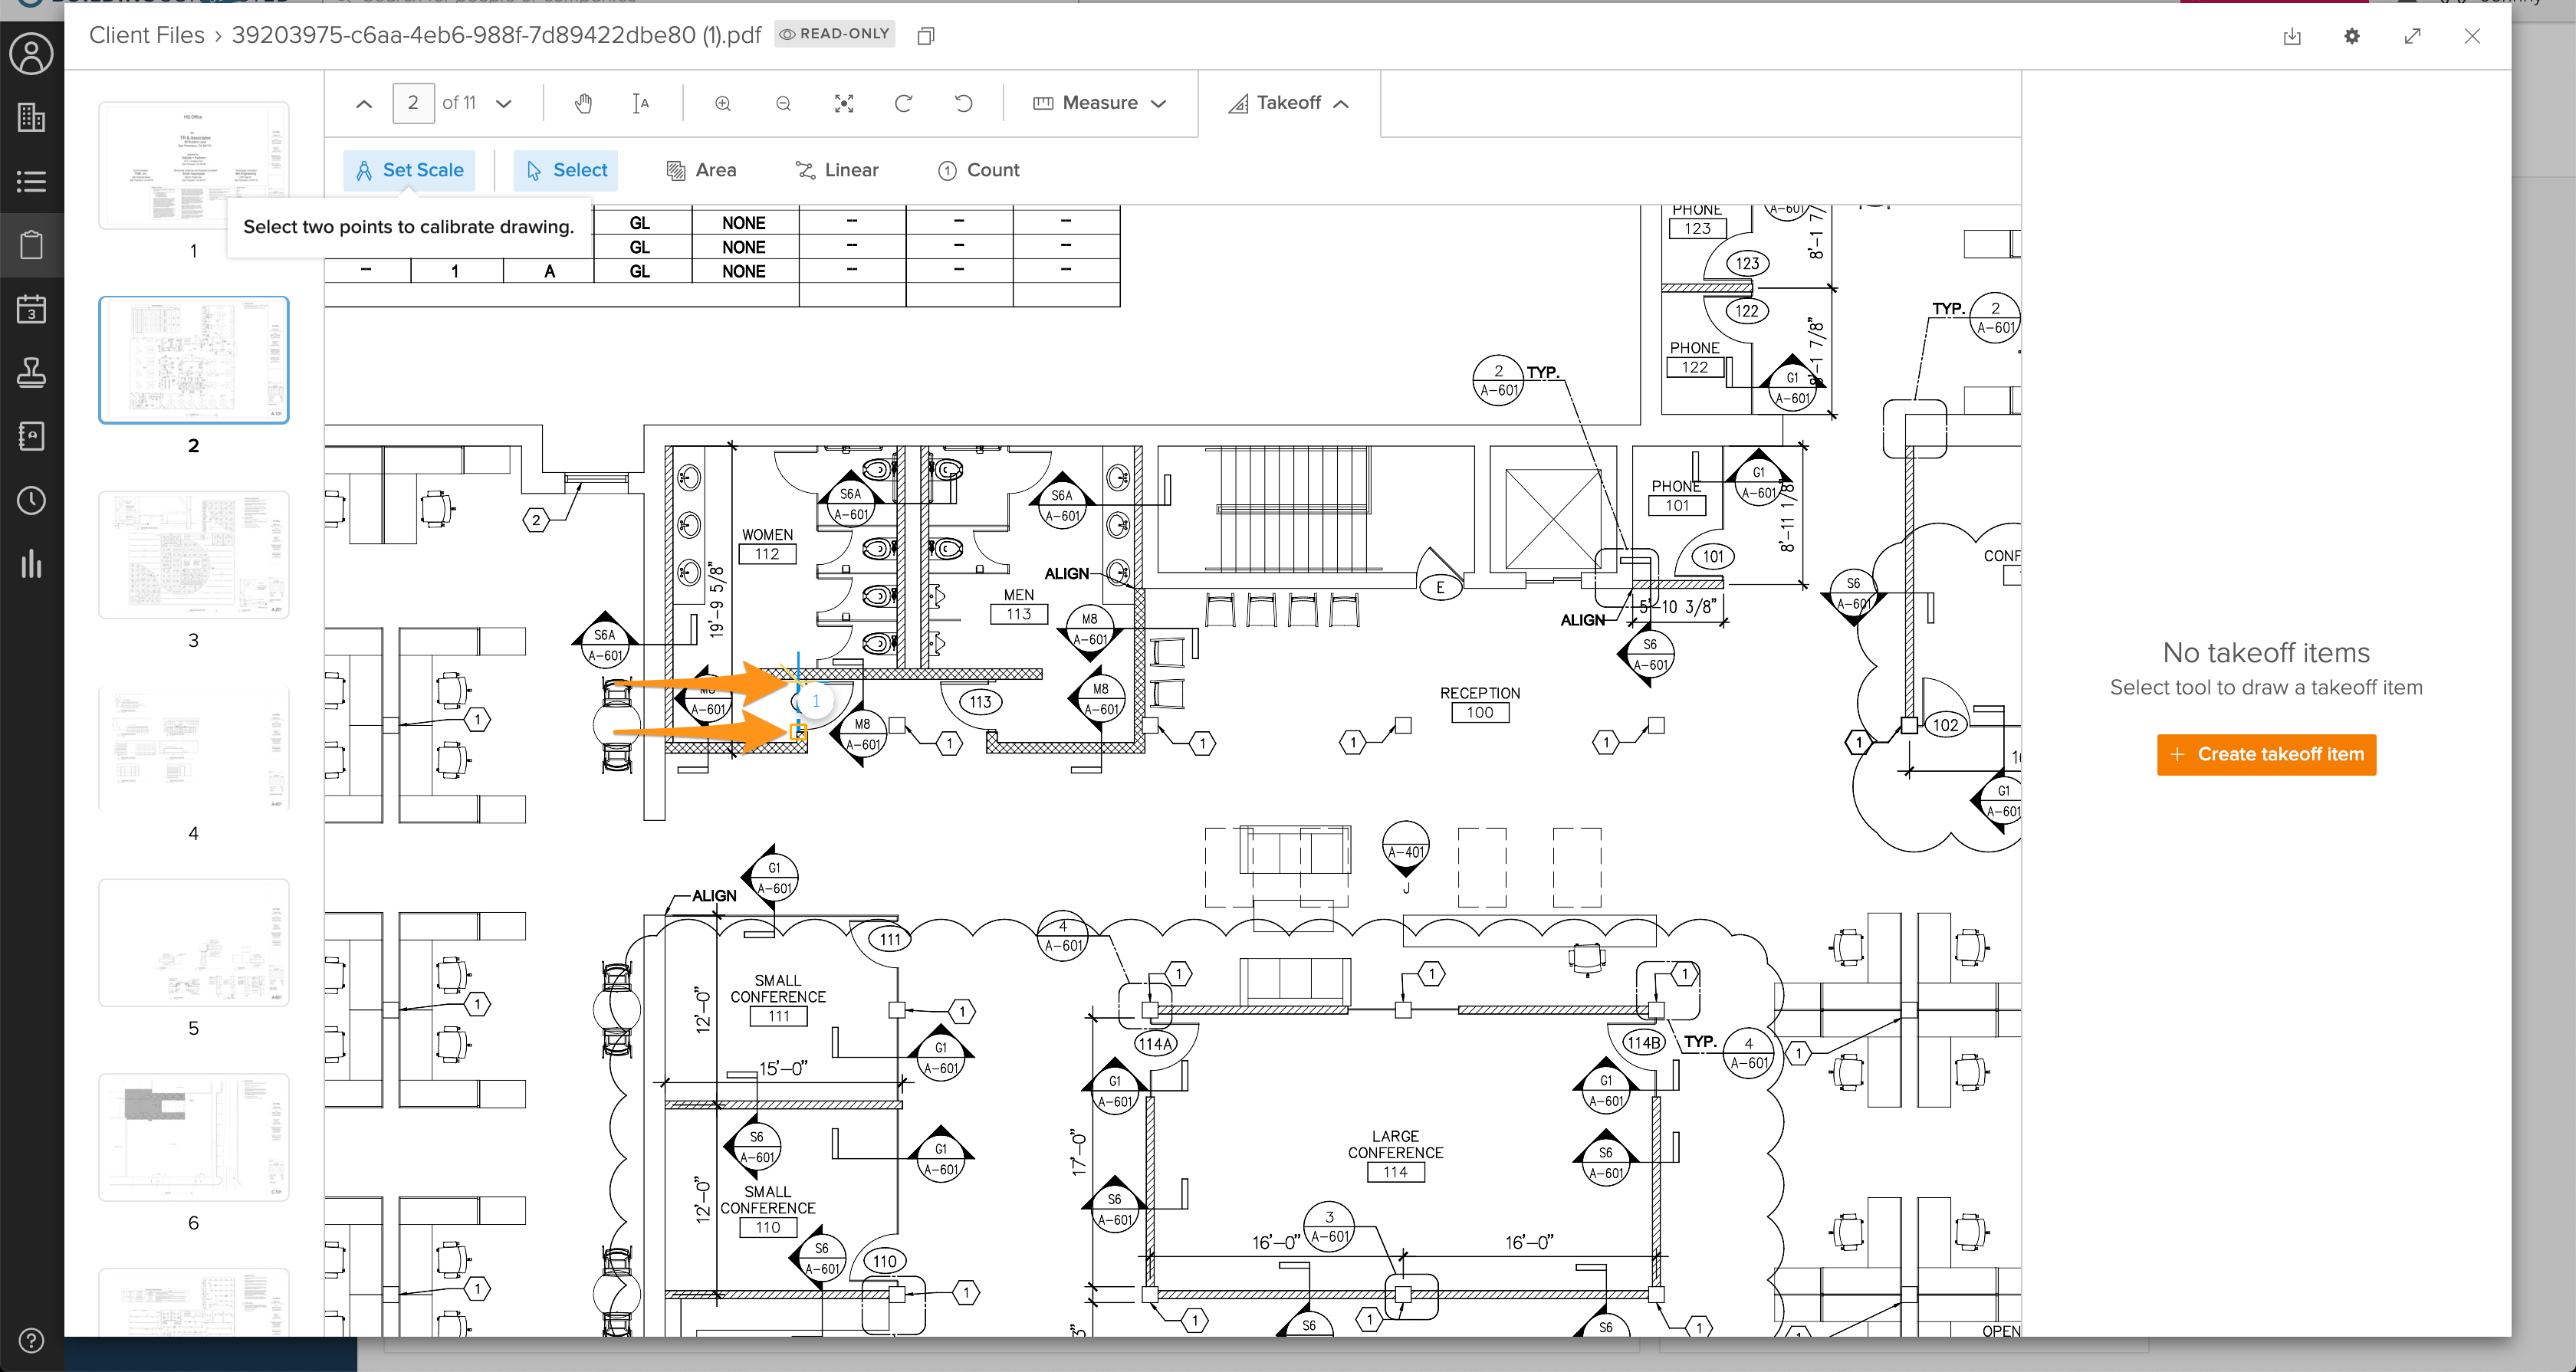
Task: Select the pan hand tool
Action: [583, 103]
